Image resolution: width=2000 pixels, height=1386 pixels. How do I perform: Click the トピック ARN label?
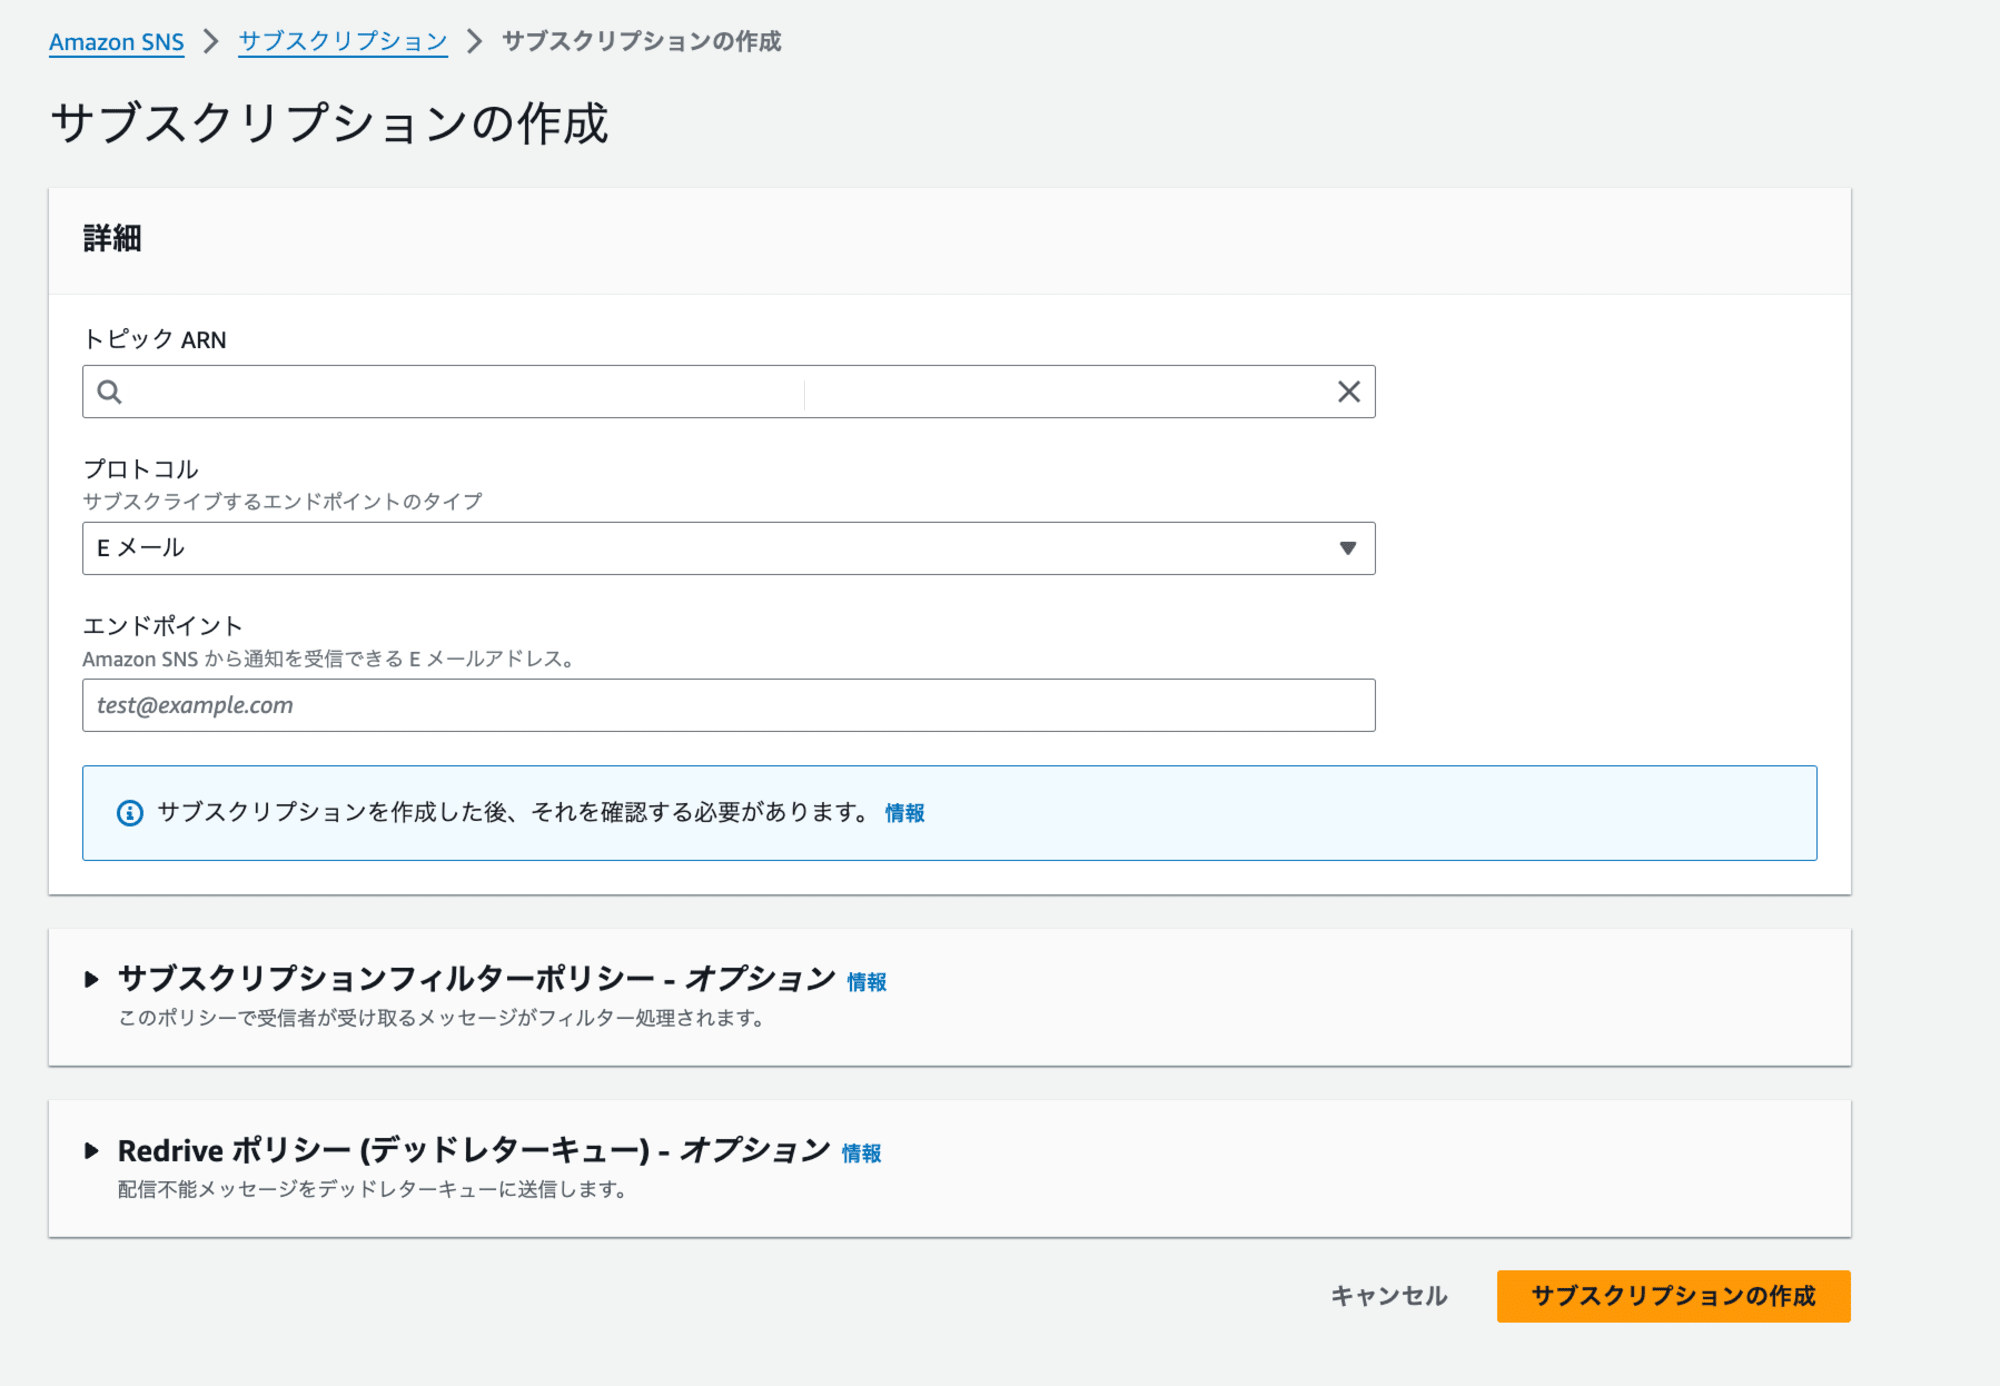coord(155,340)
